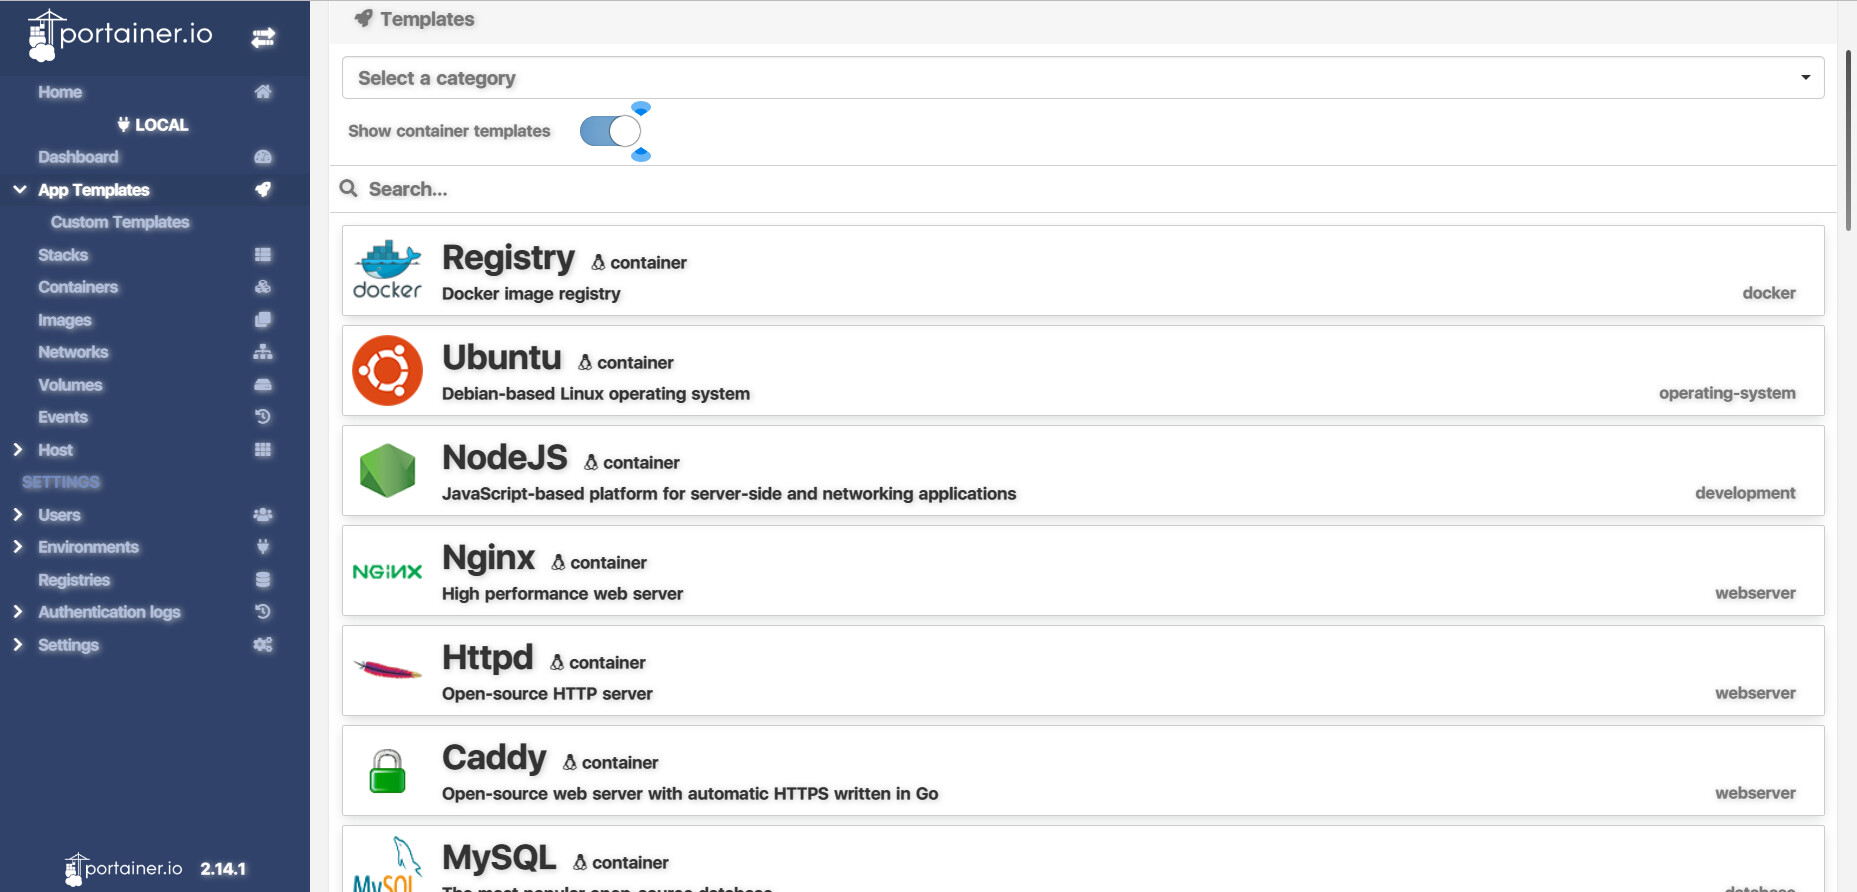Viewport: 1857px width, 892px height.
Task: Click the Networks sitemap icon
Action: click(x=263, y=352)
